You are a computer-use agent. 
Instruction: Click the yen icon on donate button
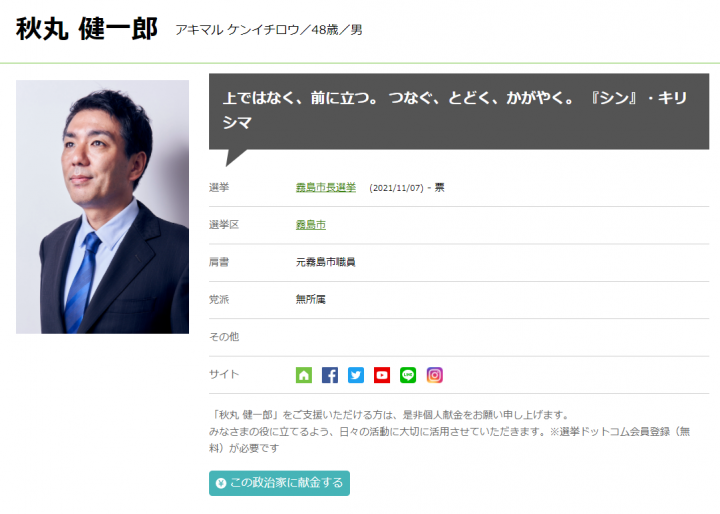[221, 483]
